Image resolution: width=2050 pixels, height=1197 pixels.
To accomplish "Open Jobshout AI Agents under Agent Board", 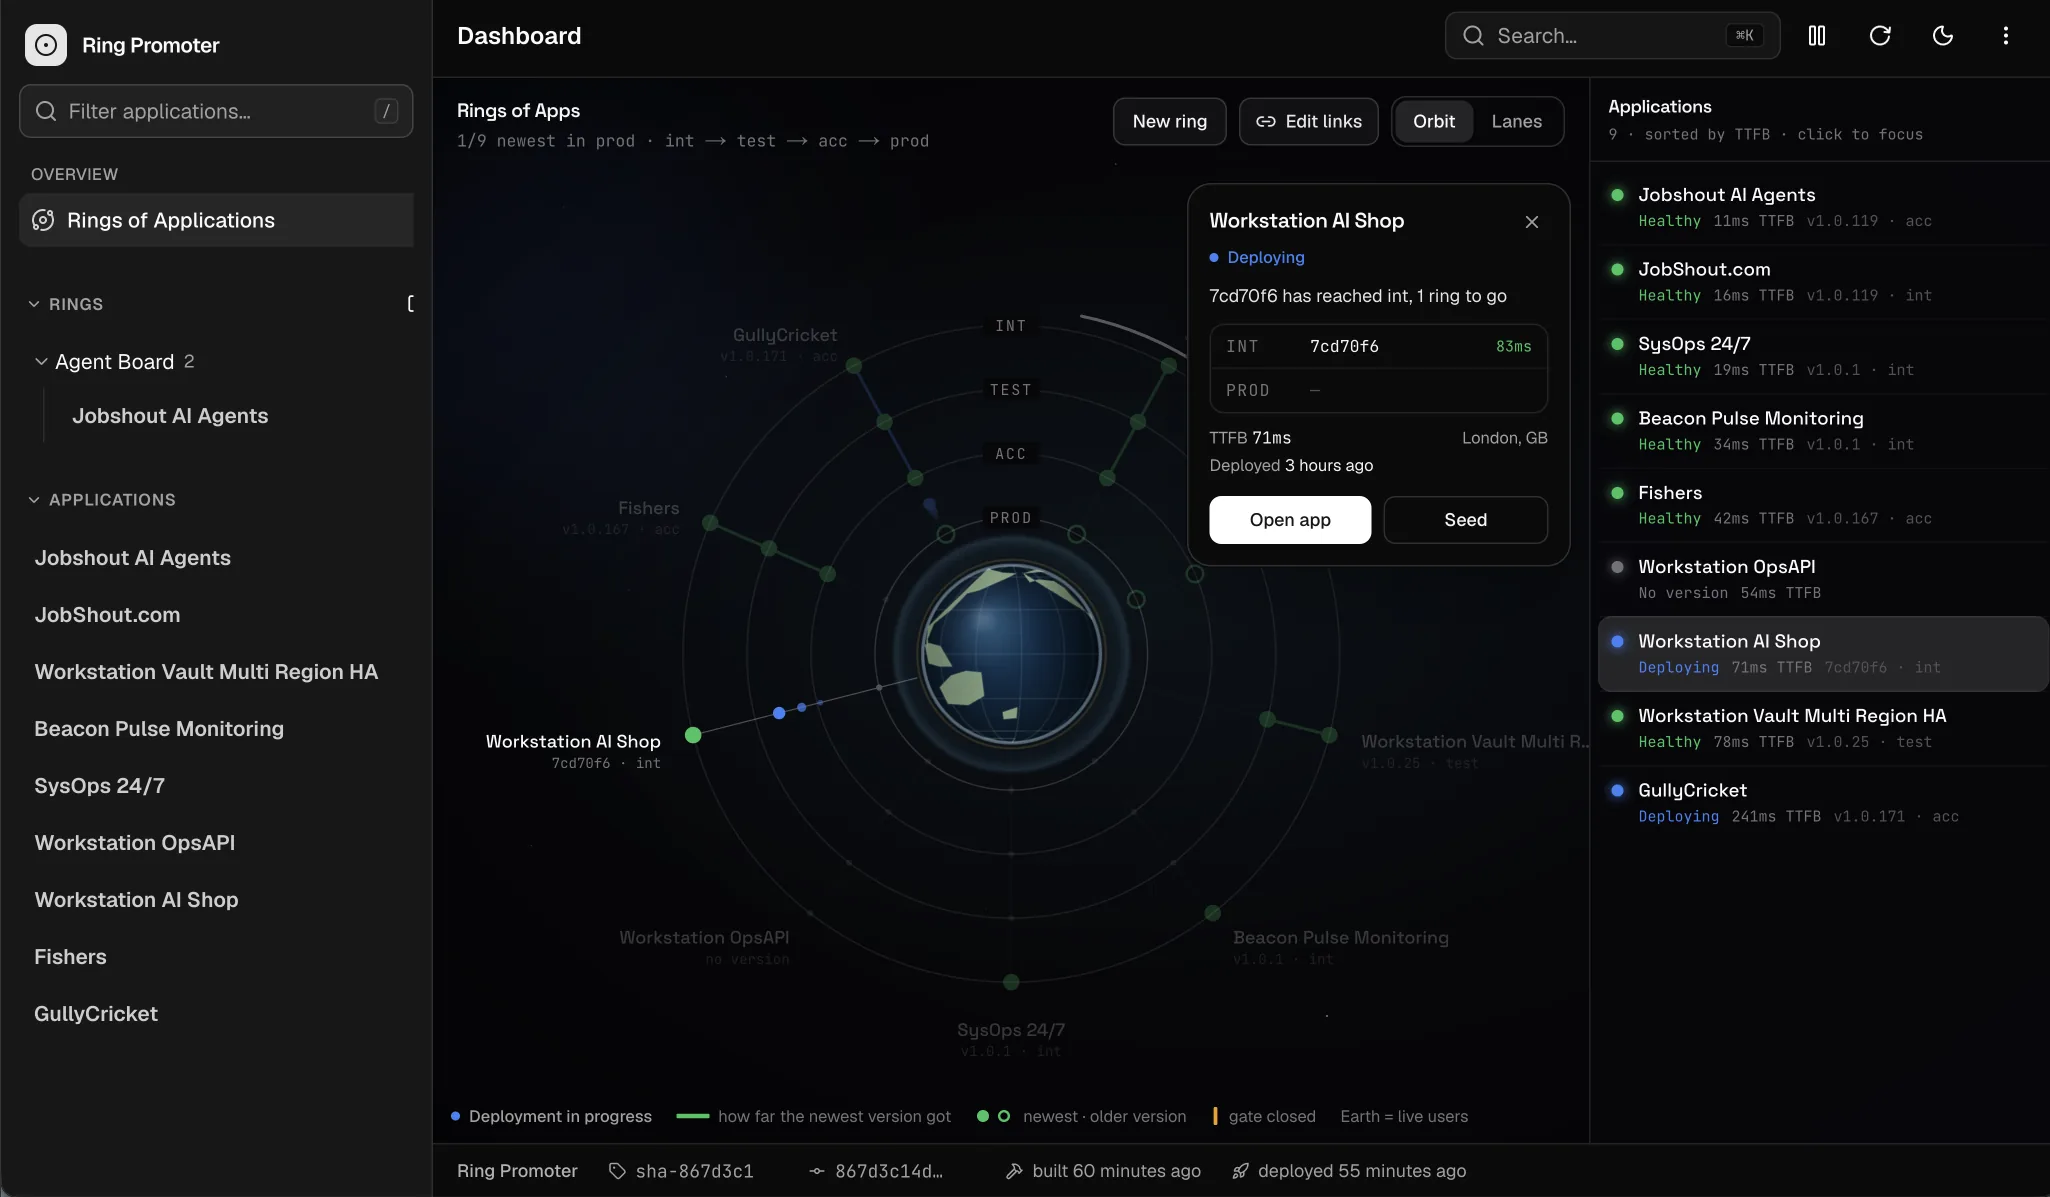I will point(170,416).
